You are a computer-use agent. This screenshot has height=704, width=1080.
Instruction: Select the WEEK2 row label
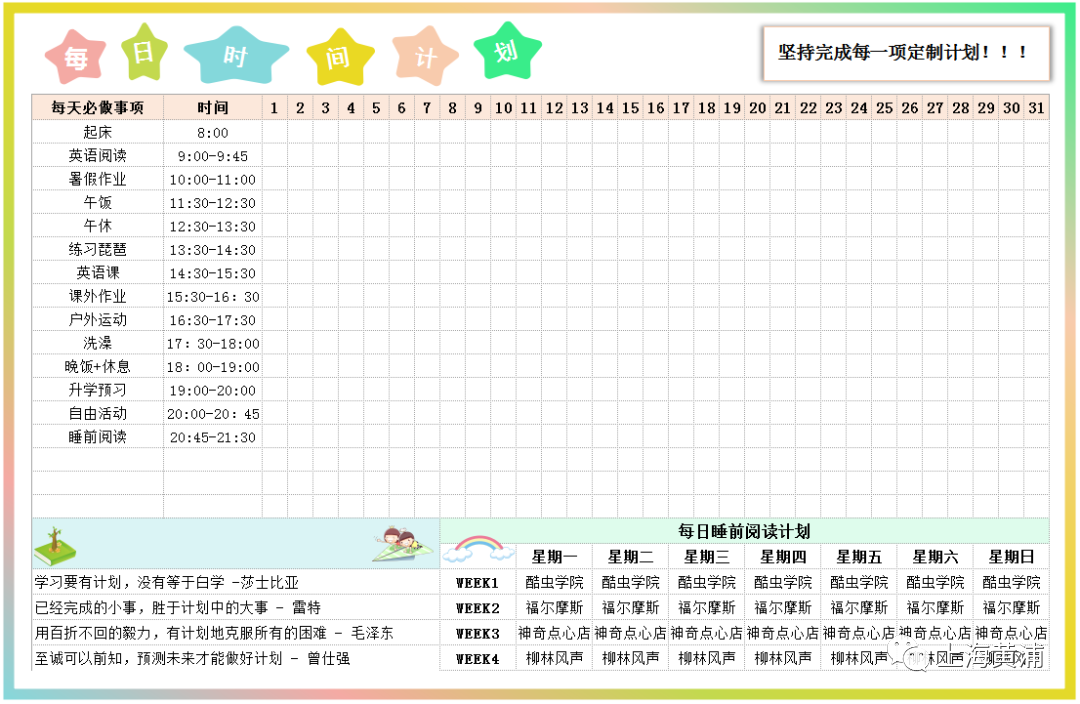point(477,608)
